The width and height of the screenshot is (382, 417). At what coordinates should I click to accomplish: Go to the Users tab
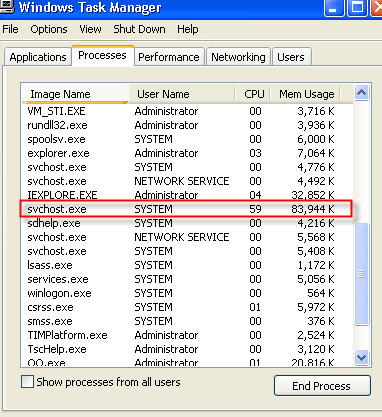(291, 57)
